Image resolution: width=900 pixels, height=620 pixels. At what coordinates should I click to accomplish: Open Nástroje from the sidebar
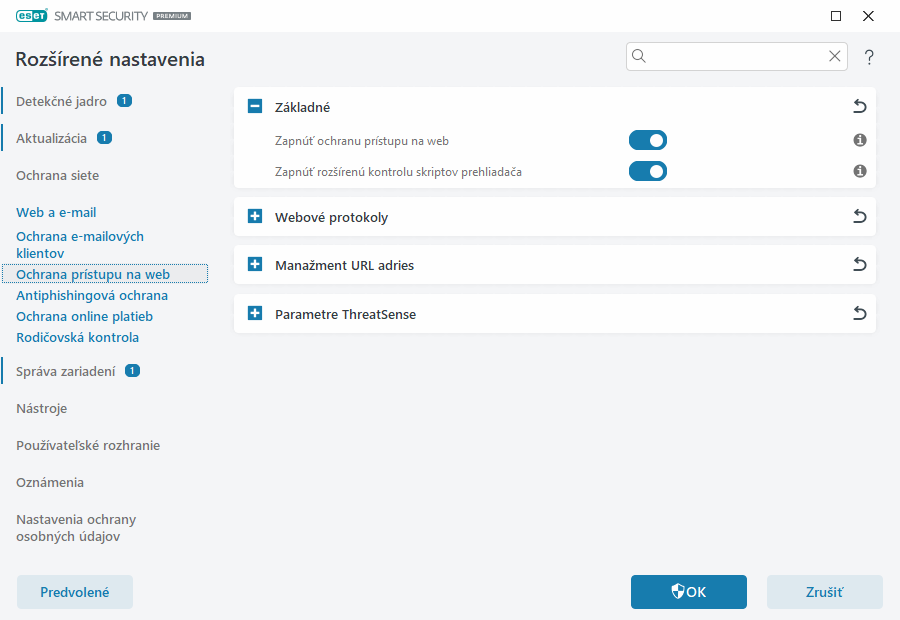(42, 408)
